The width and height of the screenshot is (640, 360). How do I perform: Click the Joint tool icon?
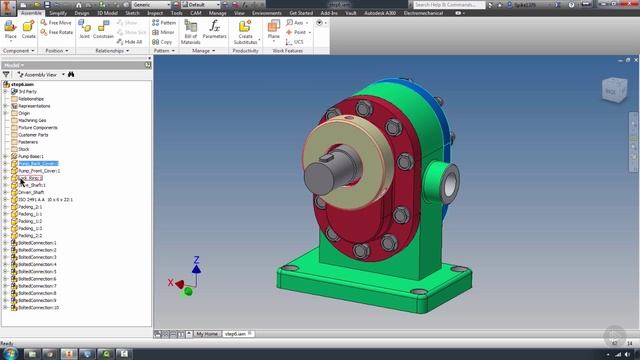coord(84,26)
